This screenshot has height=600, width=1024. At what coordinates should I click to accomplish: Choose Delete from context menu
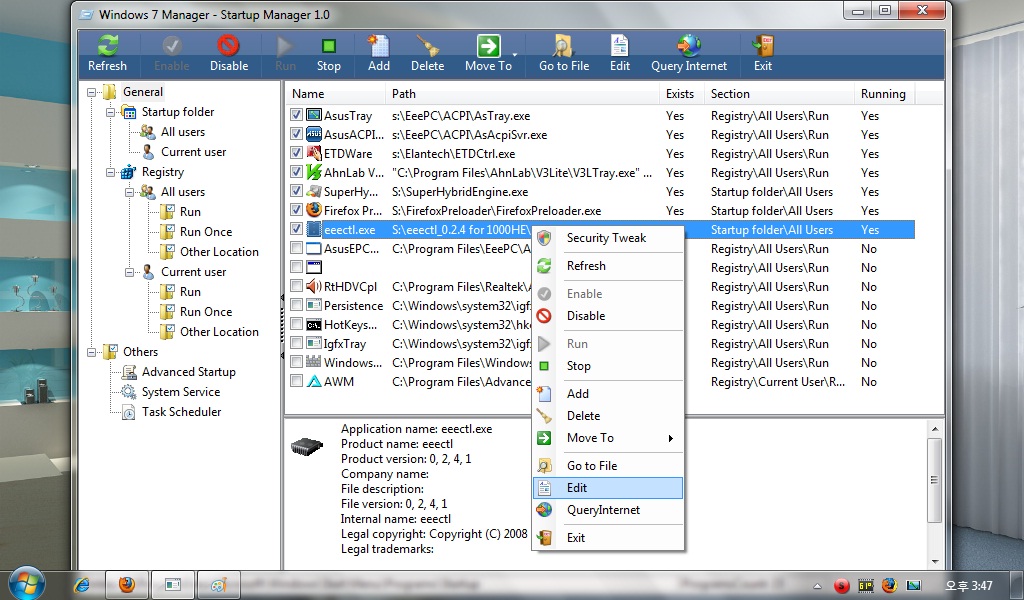click(x=609, y=416)
